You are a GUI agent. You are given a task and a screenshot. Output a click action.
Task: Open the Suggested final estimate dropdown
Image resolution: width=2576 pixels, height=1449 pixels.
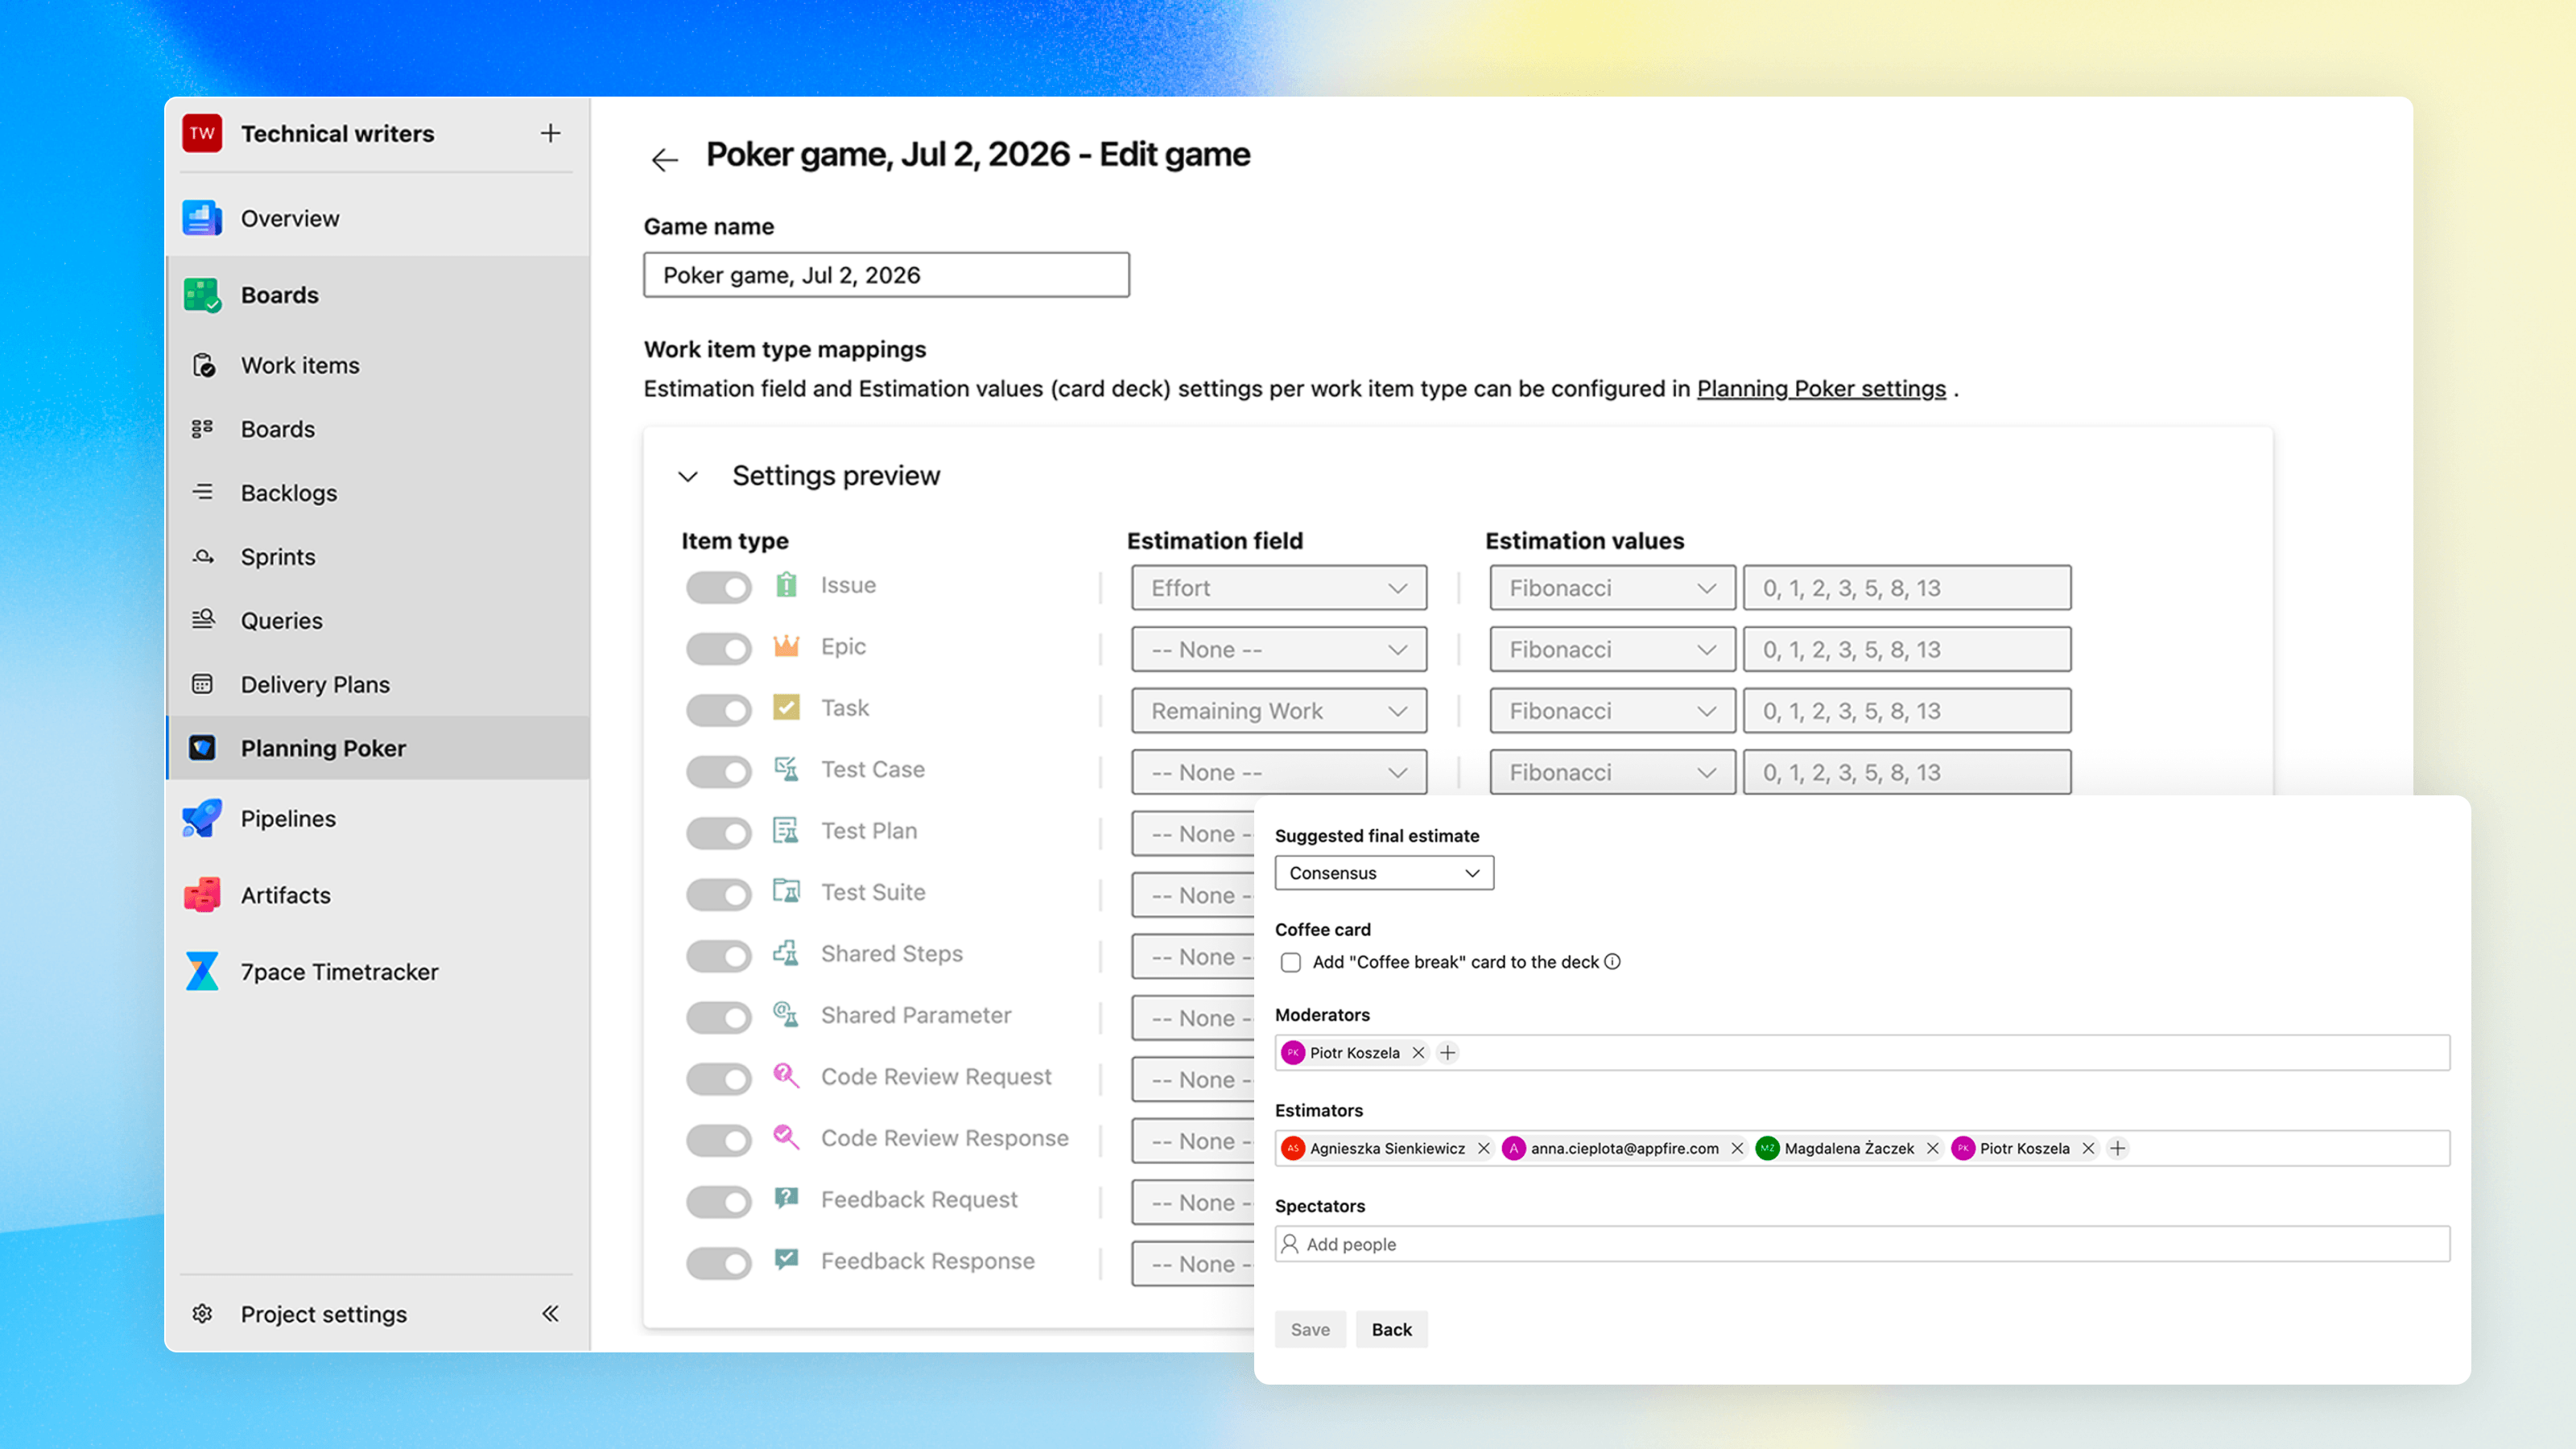1384,873
